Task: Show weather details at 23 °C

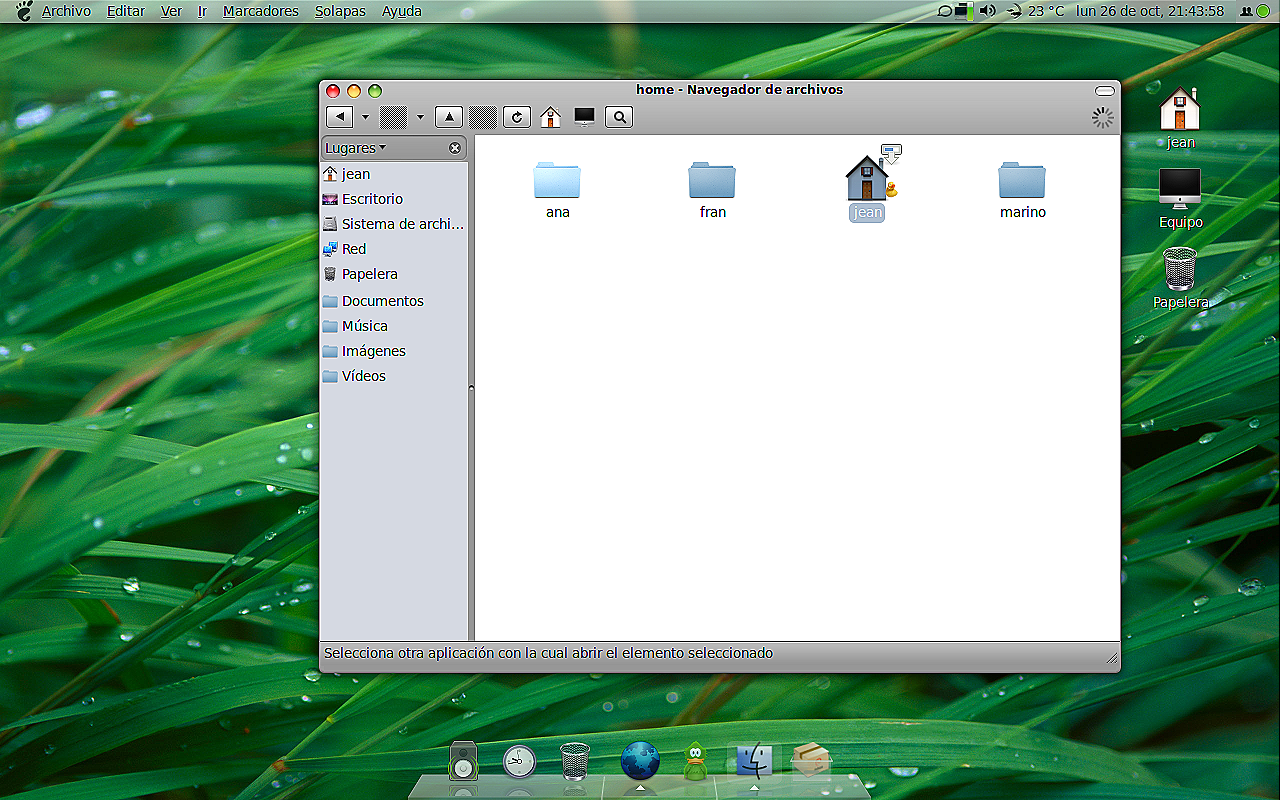Action: pos(1046,11)
